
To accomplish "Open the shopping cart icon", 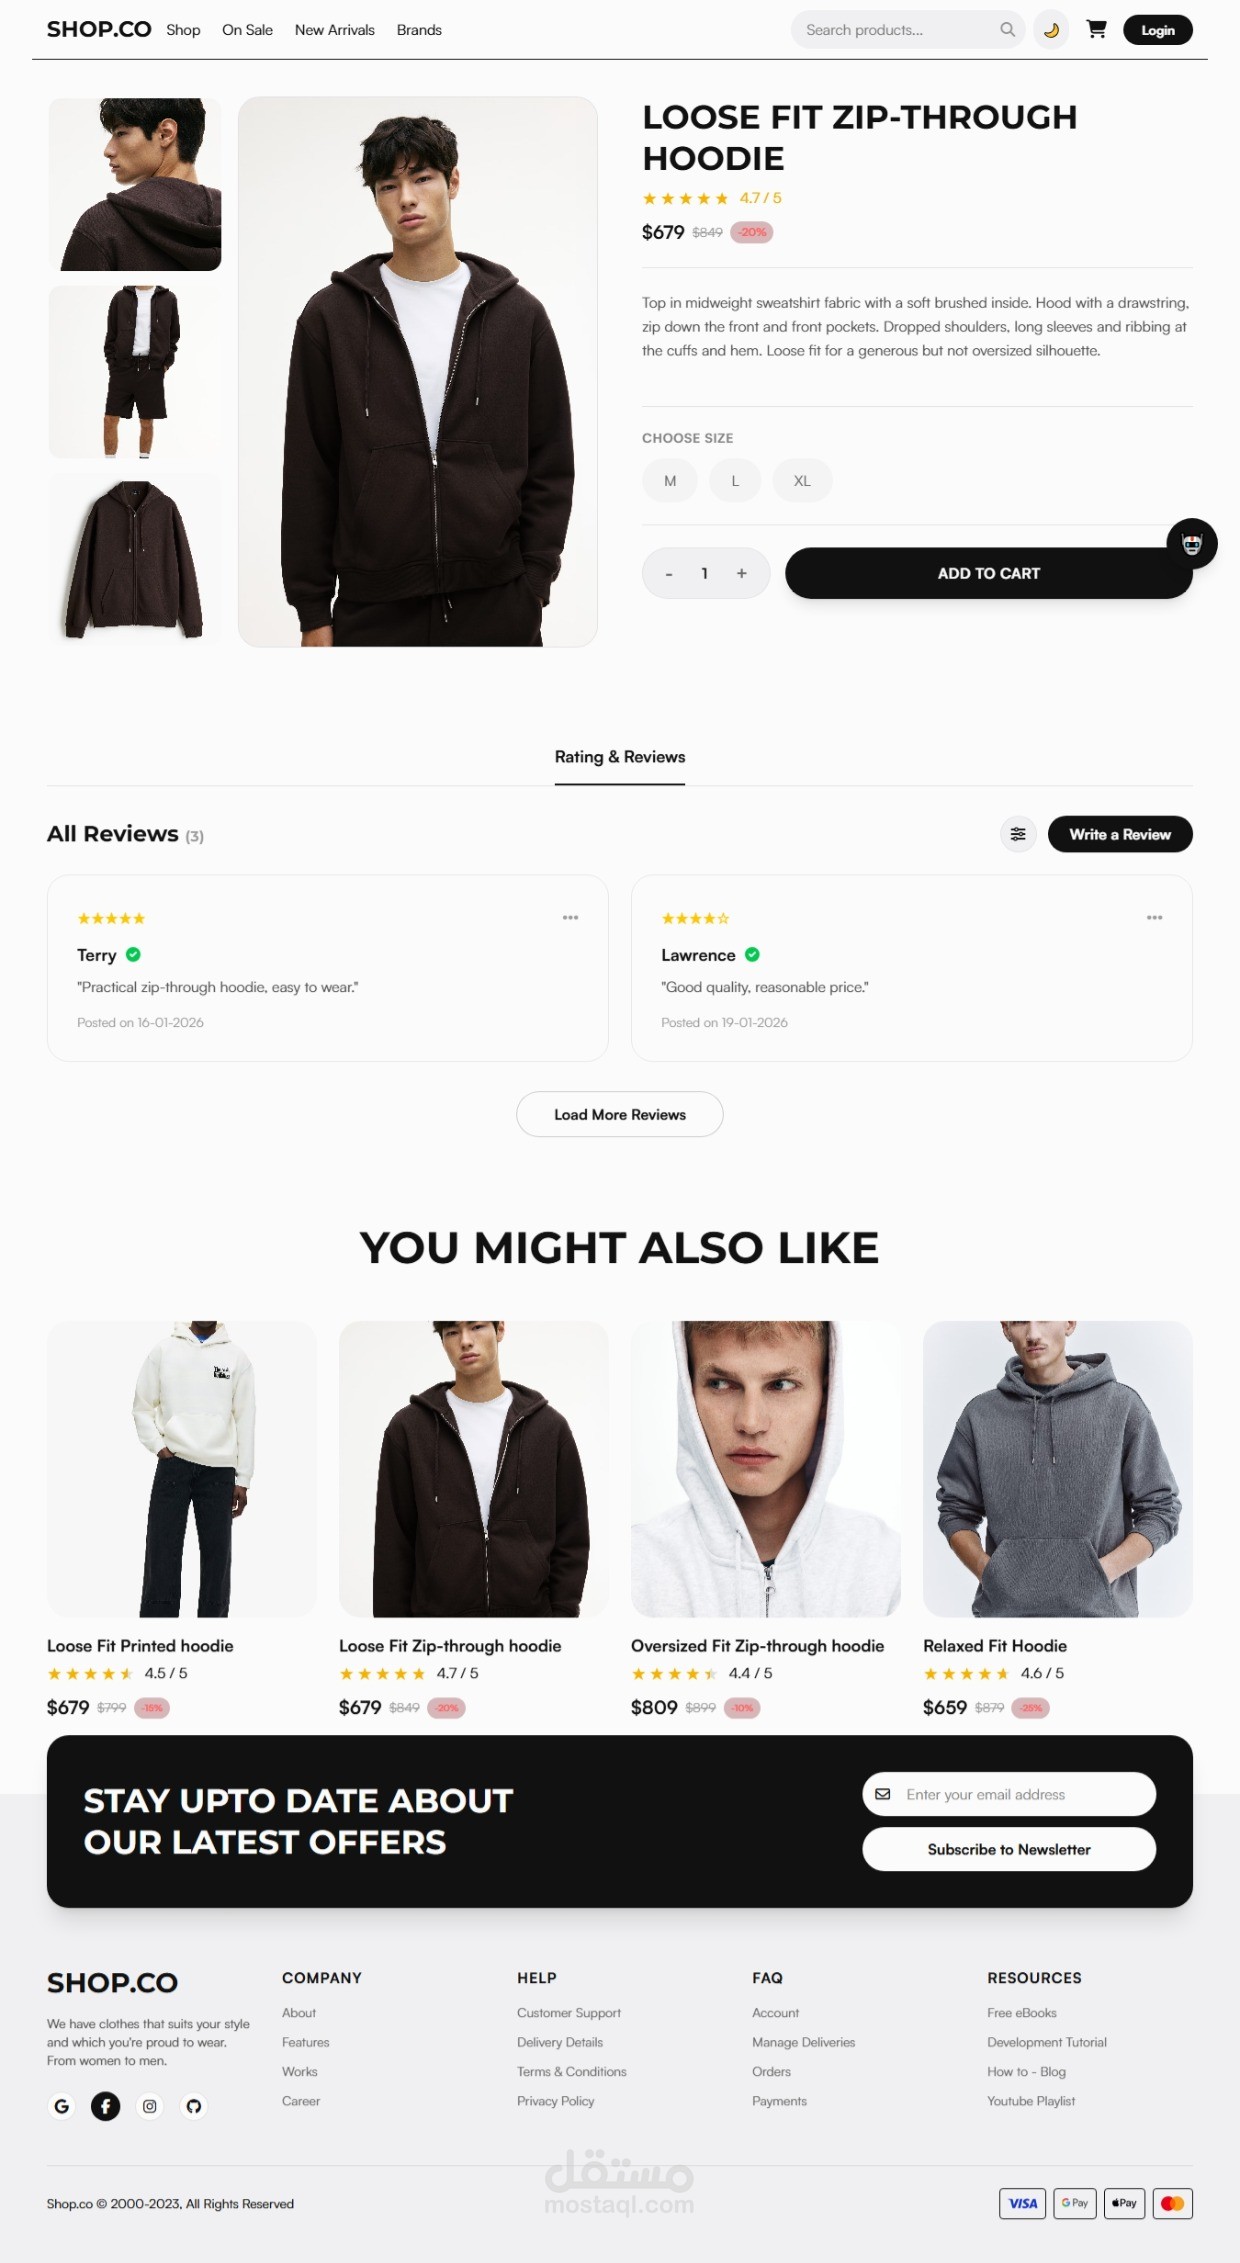I will (x=1096, y=30).
